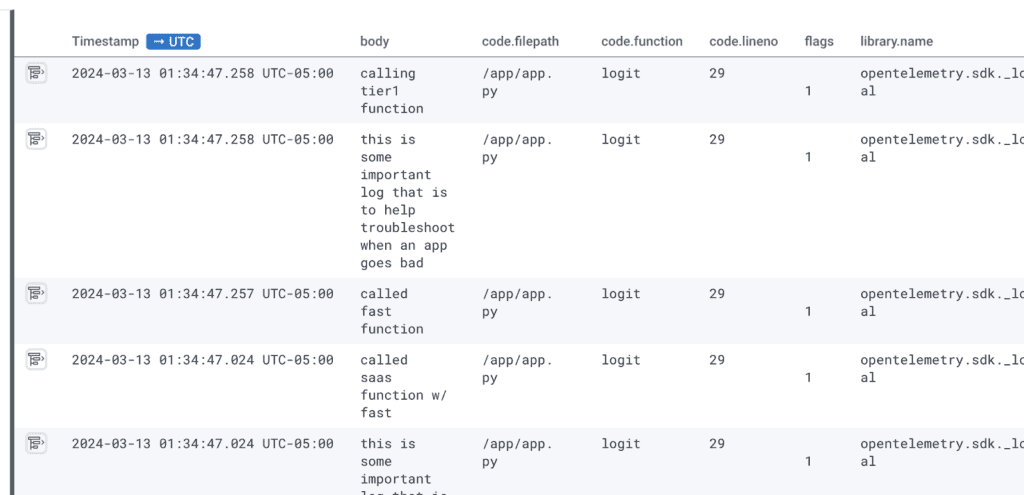Open trace icon for 'called saas function' row
The height and width of the screenshot is (495, 1024).
point(36,360)
